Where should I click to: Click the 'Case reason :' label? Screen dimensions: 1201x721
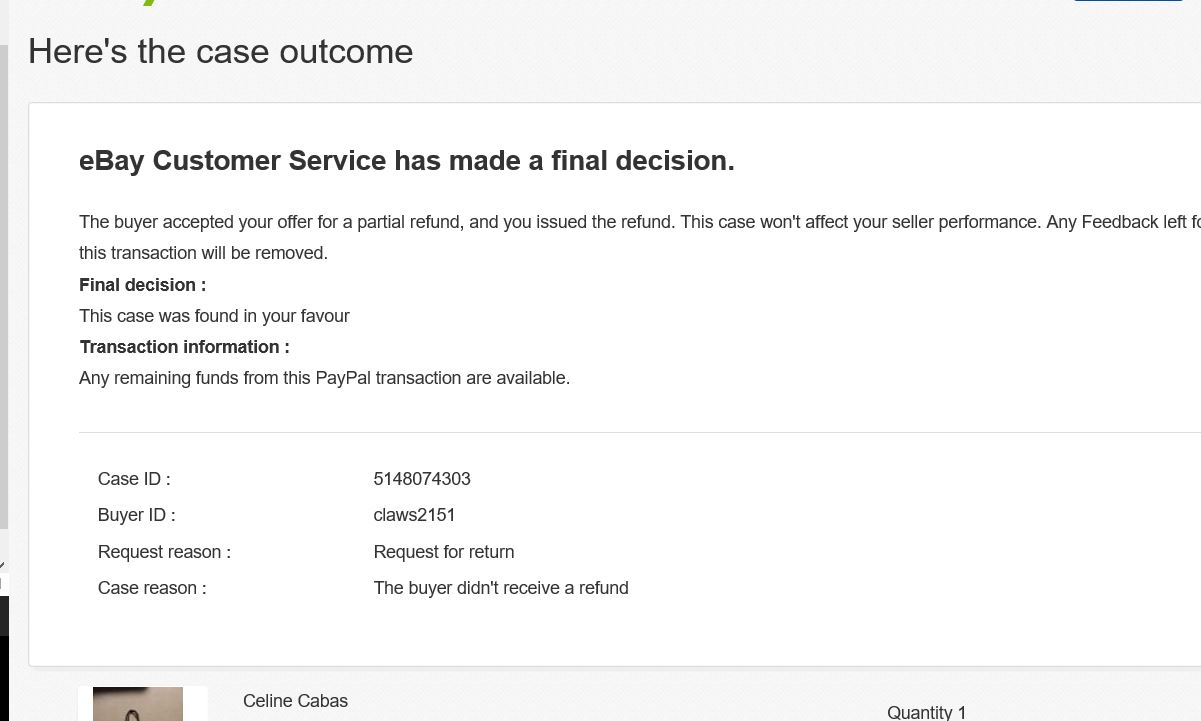151,588
